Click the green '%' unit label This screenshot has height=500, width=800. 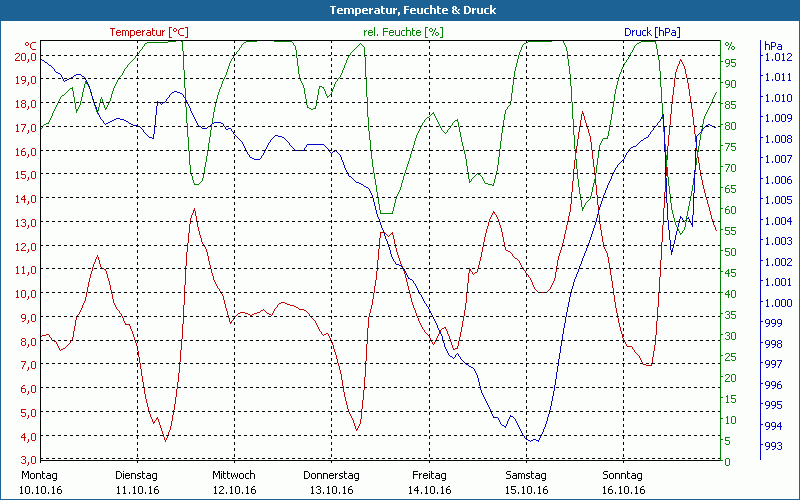point(730,46)
